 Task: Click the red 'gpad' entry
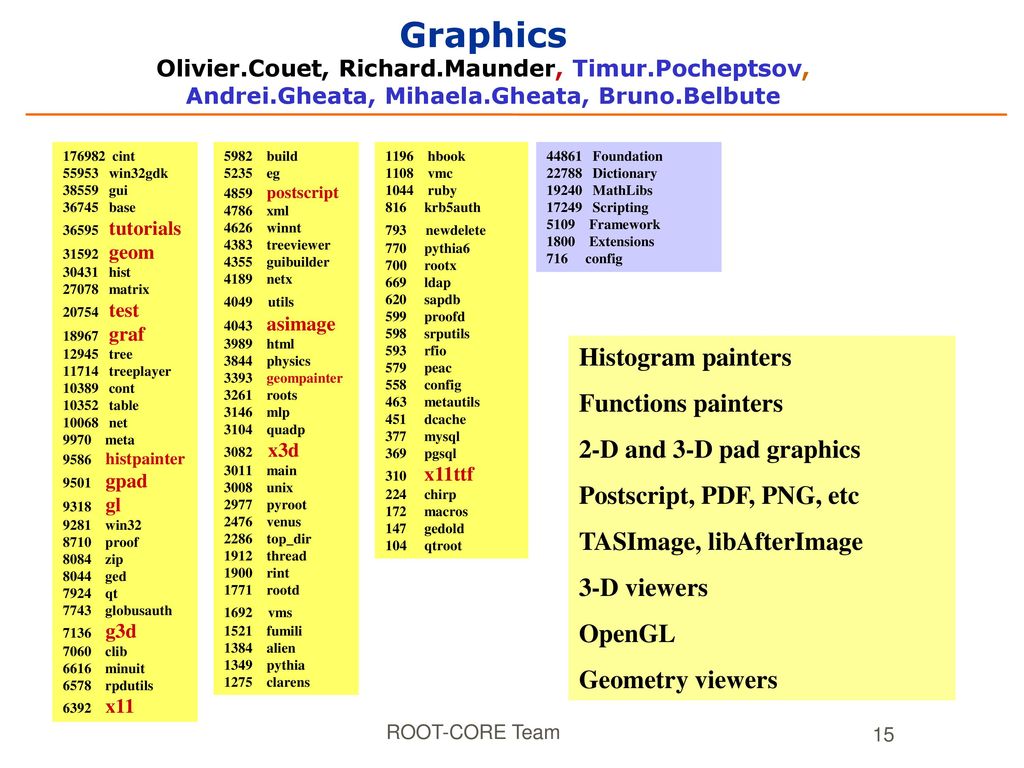(x=126, y=483)
